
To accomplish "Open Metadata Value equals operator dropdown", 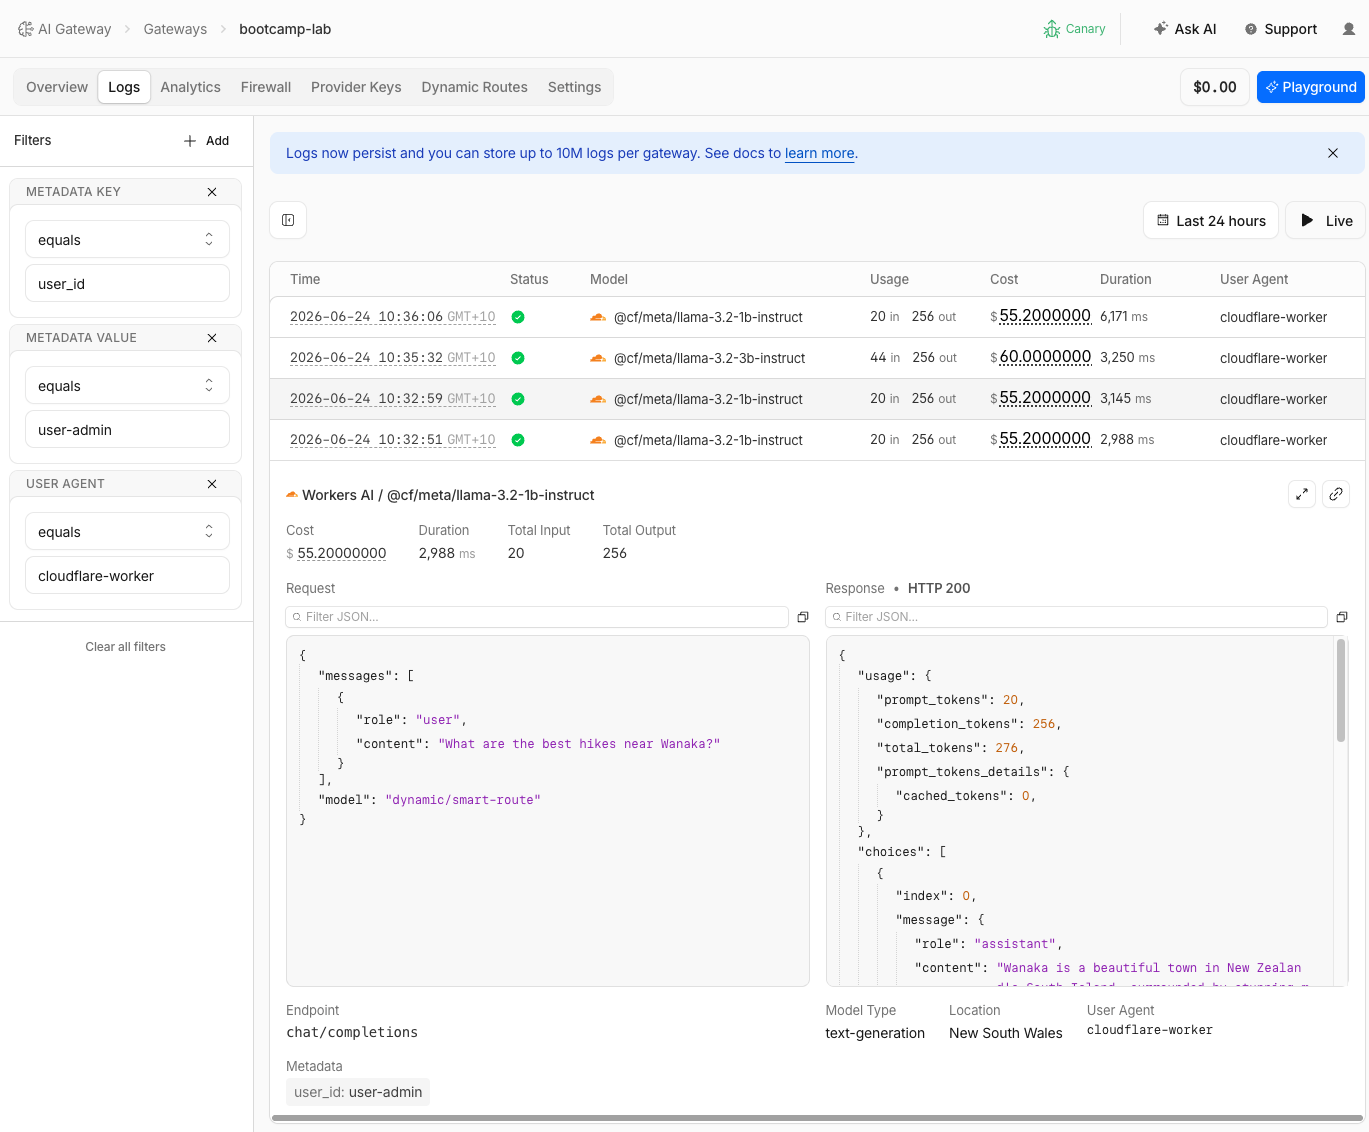I will pos(127,386).
